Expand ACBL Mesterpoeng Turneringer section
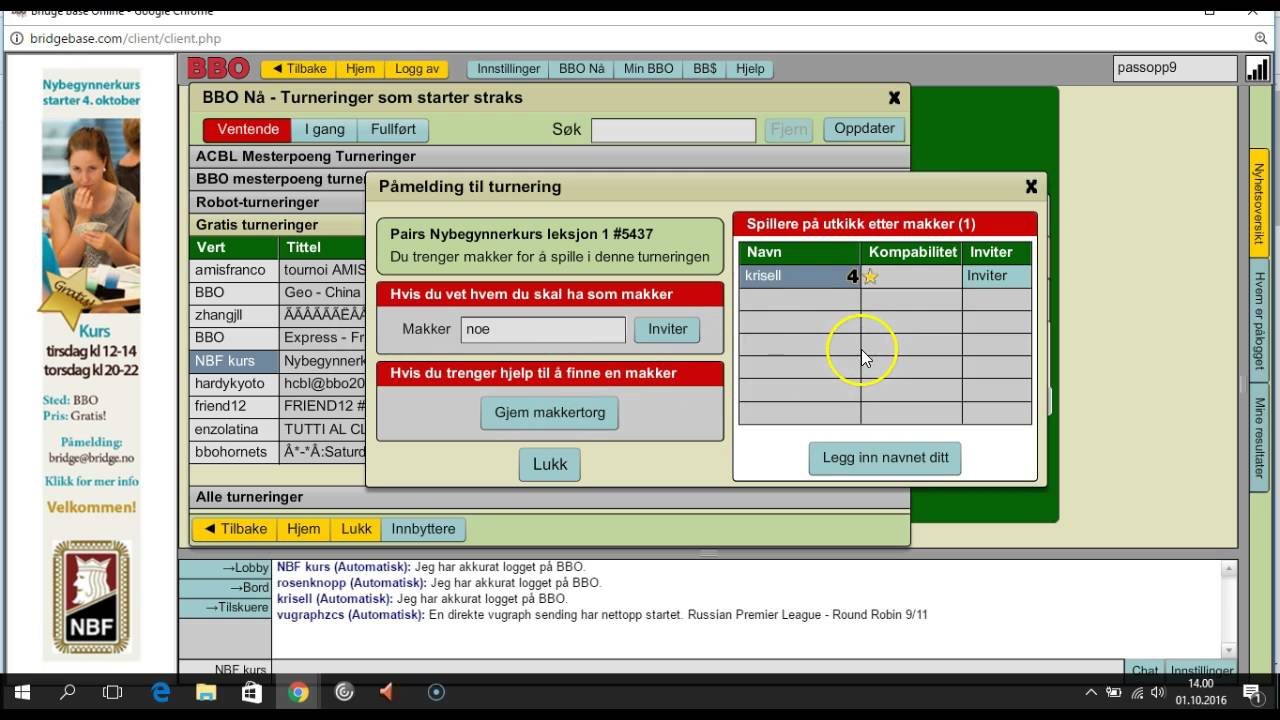The image size is (1280, 720). click(x=549, y=156)
